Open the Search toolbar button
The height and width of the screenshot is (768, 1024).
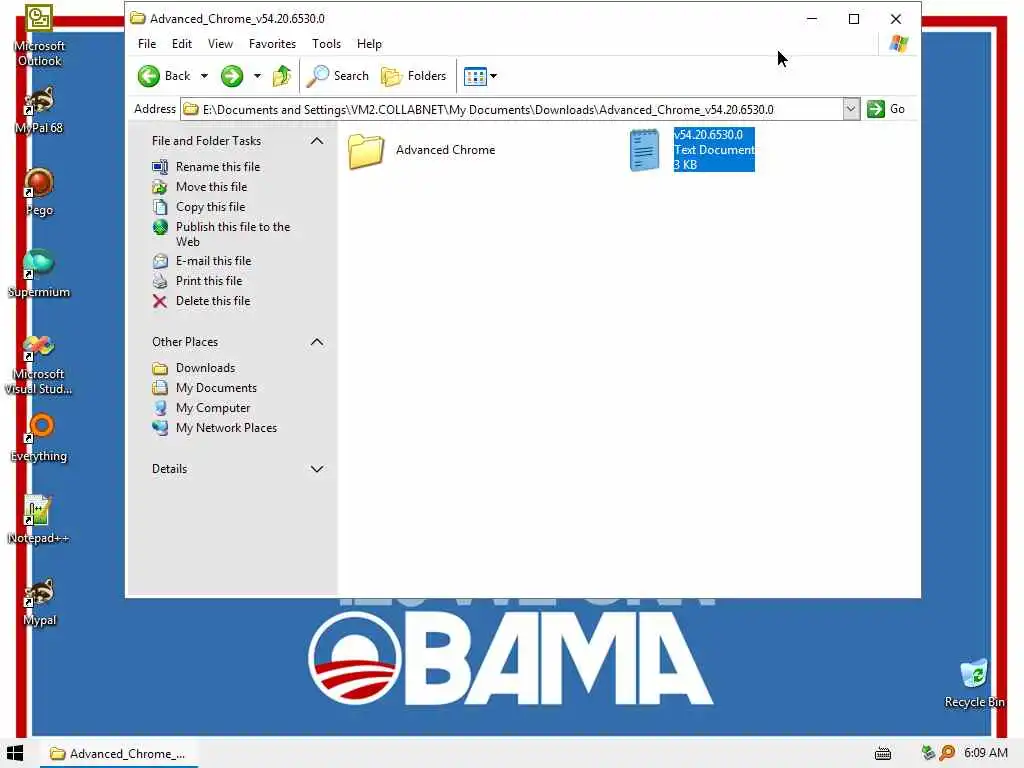pyautogui.click(x=338, y=76)
